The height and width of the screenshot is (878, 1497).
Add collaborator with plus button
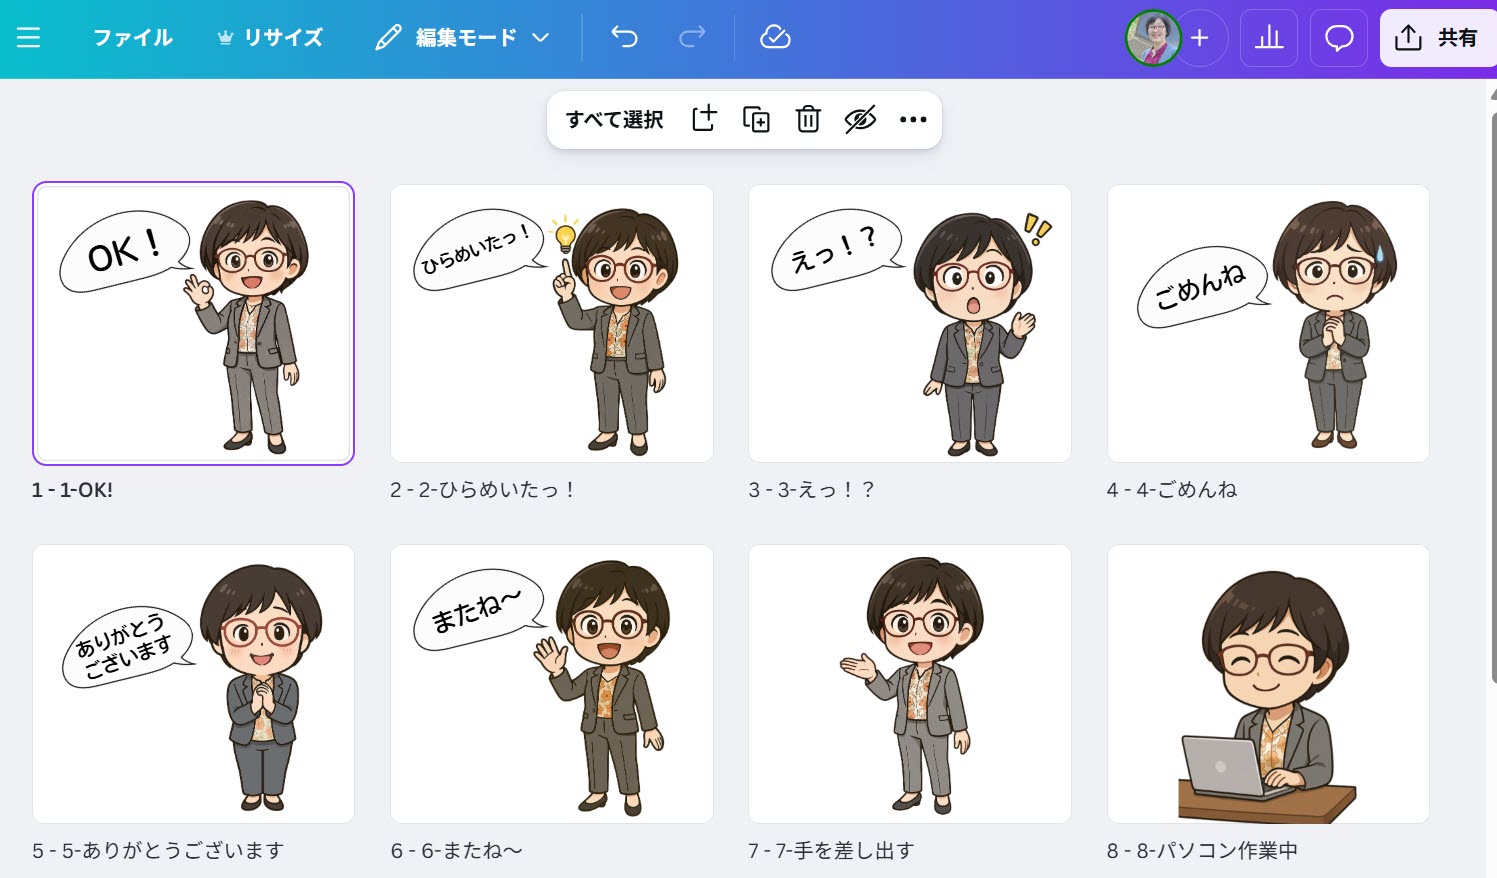[x=1200, y=38]
